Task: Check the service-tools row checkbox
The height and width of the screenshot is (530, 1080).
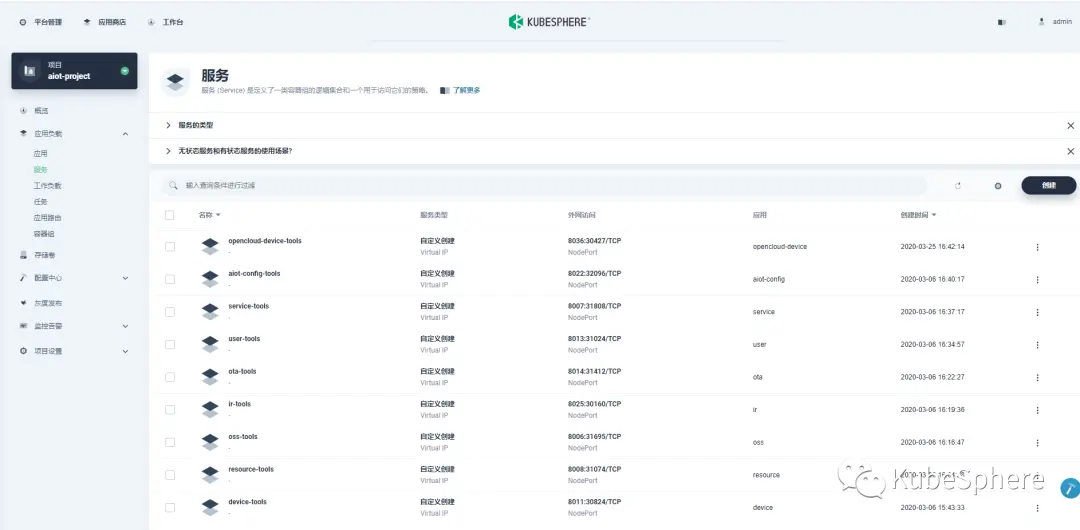Action: pos(169,312)
